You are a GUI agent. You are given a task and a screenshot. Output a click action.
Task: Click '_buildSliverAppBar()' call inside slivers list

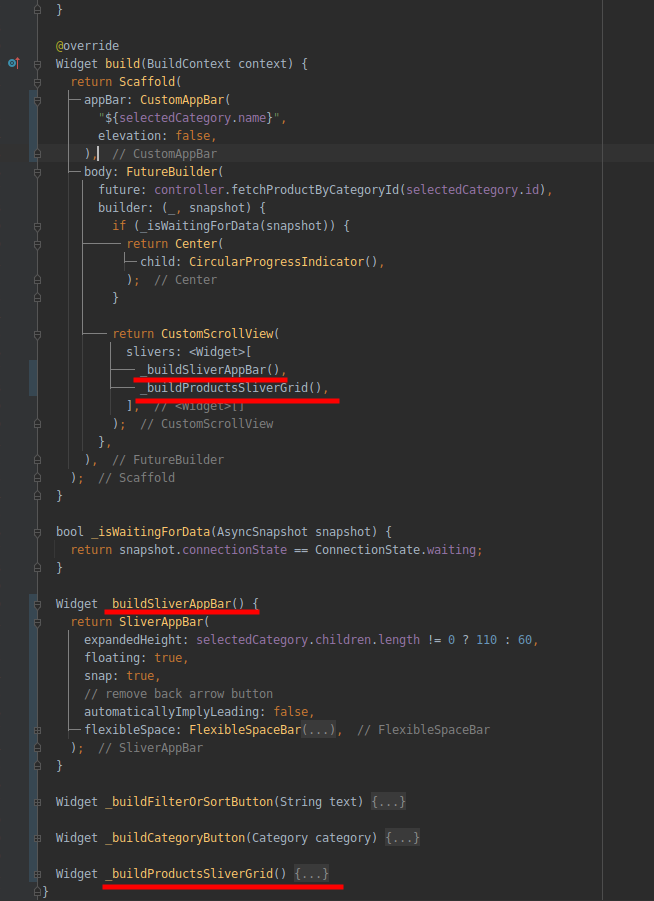[210, 370]
